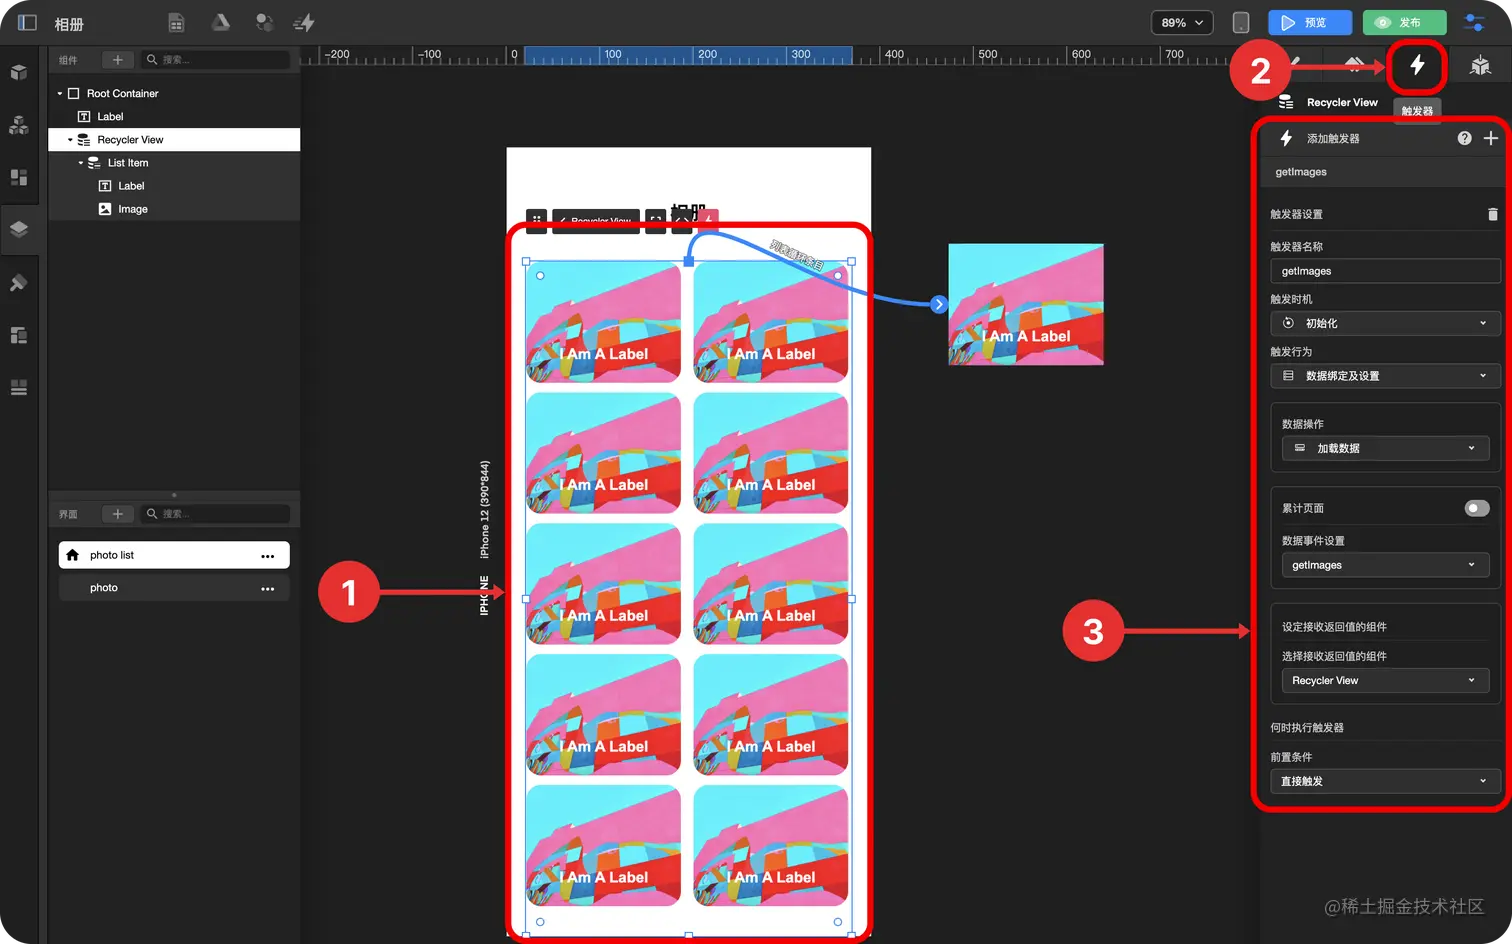
Task: Click drag handle dots above Recycler View
Action: coord(537,220)
